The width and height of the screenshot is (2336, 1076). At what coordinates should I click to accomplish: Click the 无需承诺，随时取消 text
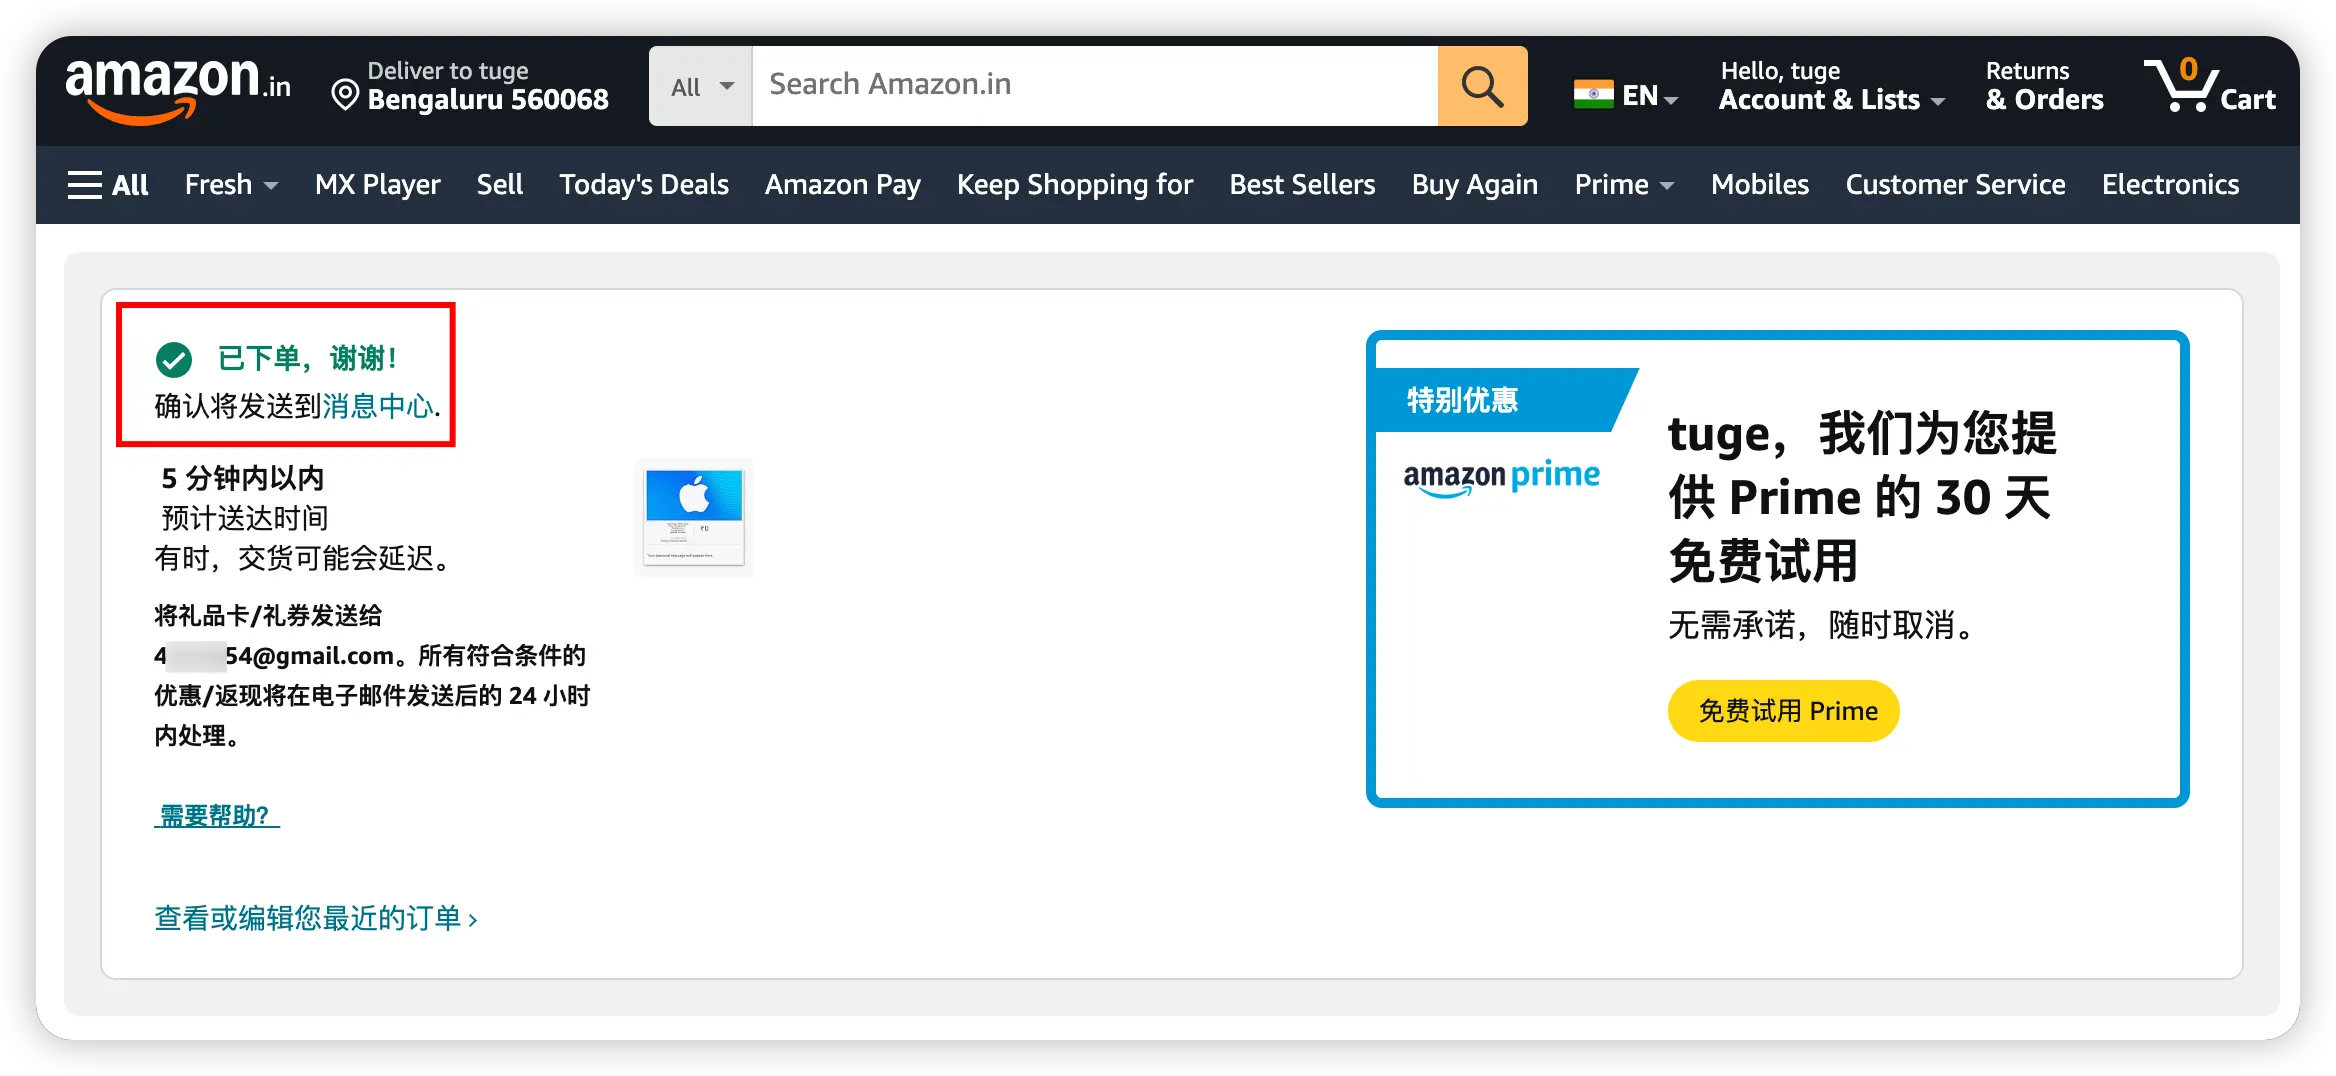(1823, 626)
